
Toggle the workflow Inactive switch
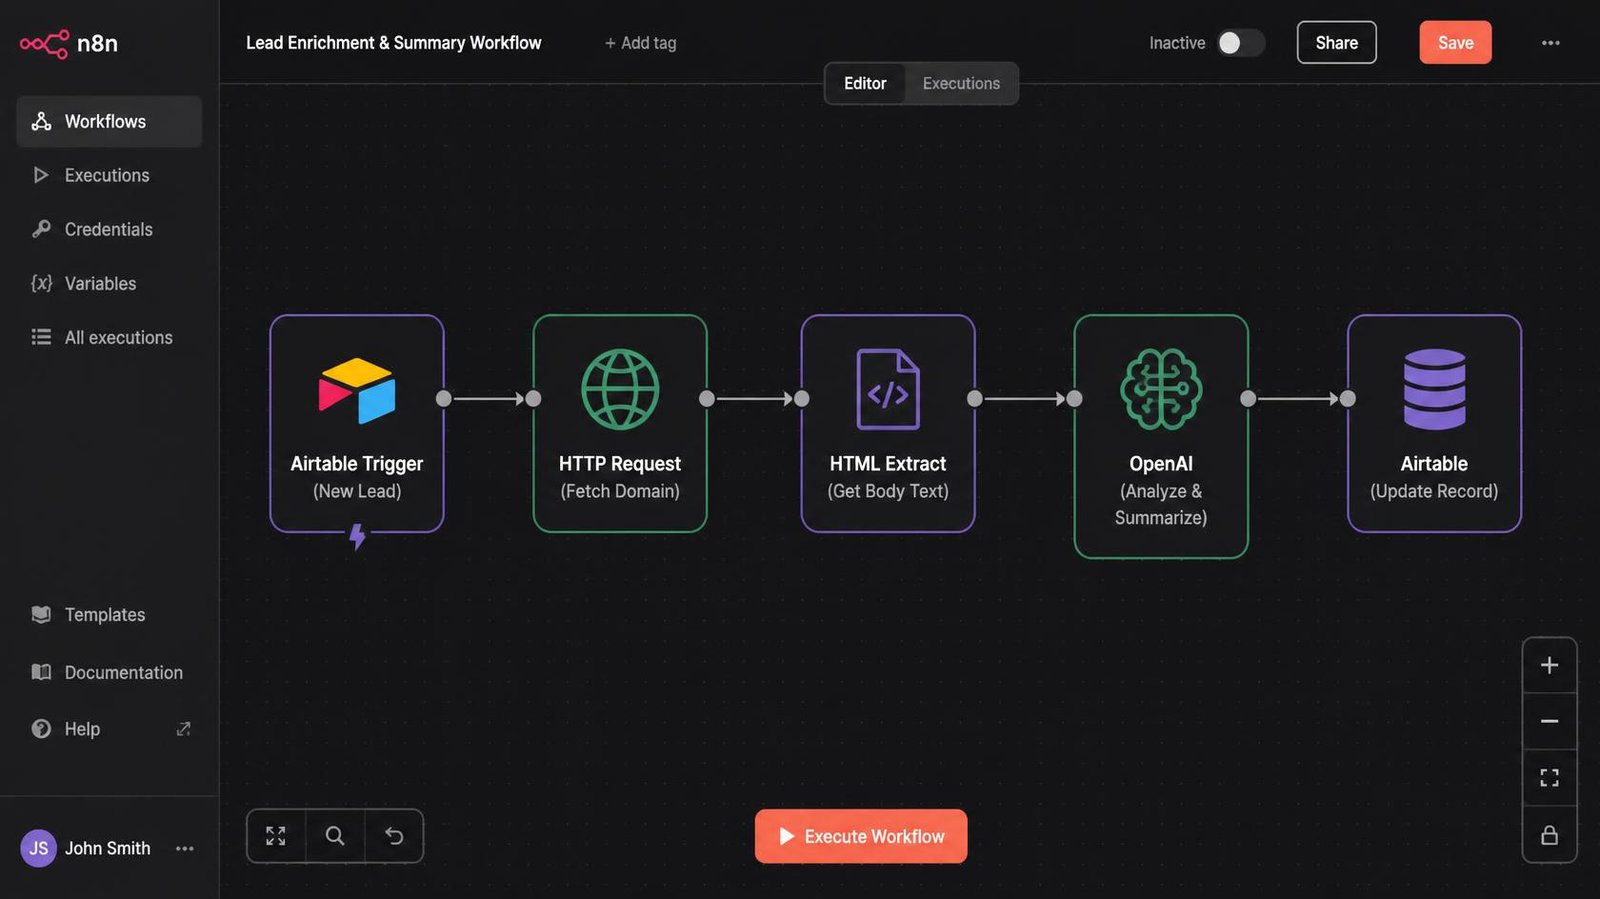1240,43
